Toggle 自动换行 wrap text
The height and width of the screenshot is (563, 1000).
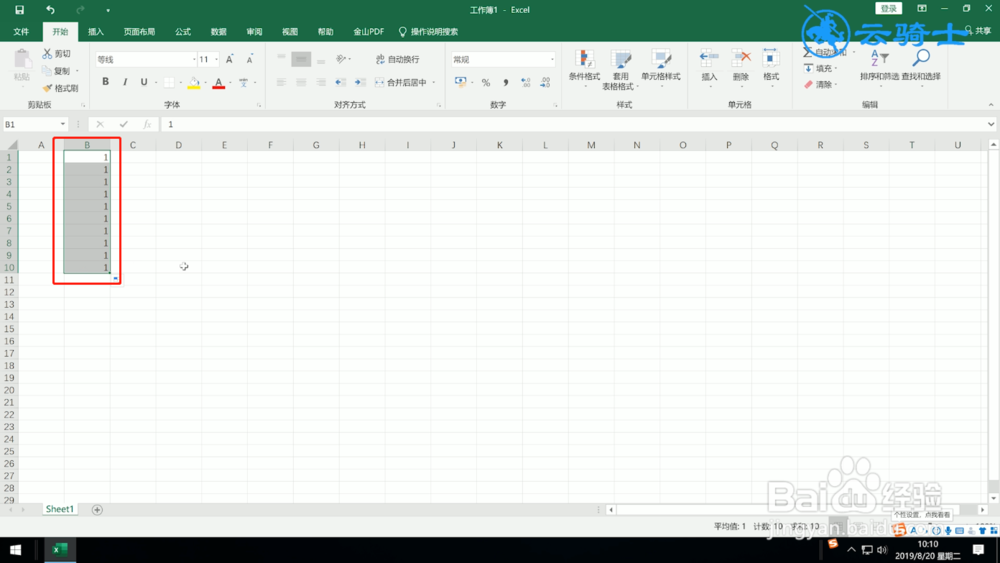(397, 59)
